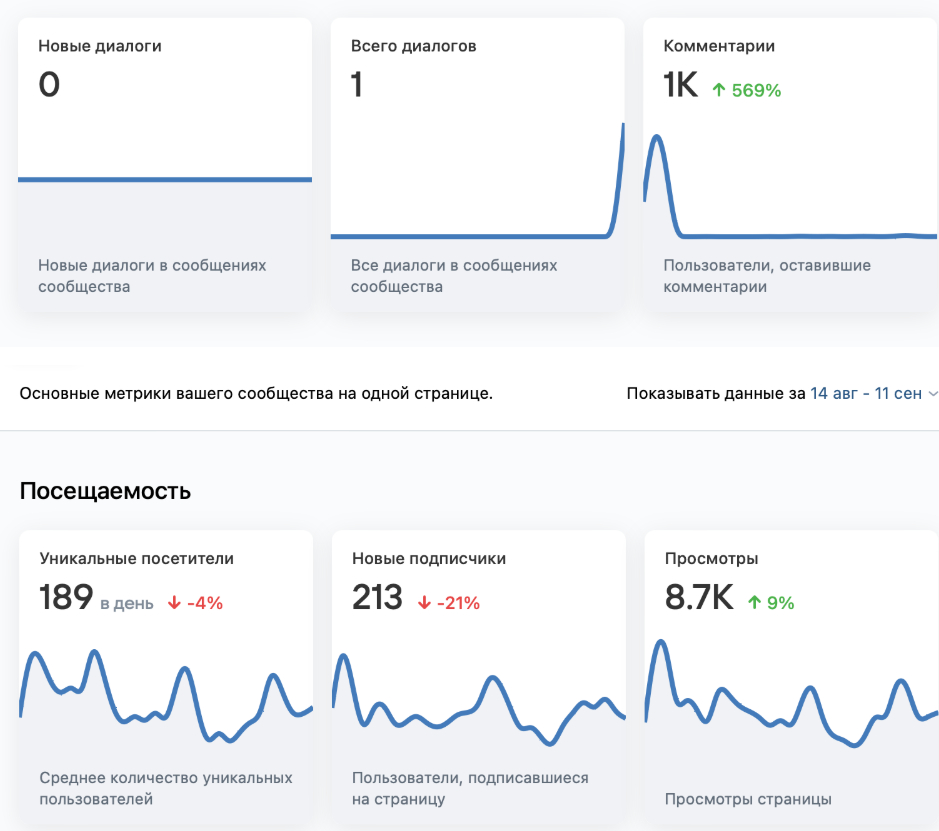The height and width of the screenshot is (831, 939).
Task: Open the Новые подписчики card title
Action: [428, 558]
